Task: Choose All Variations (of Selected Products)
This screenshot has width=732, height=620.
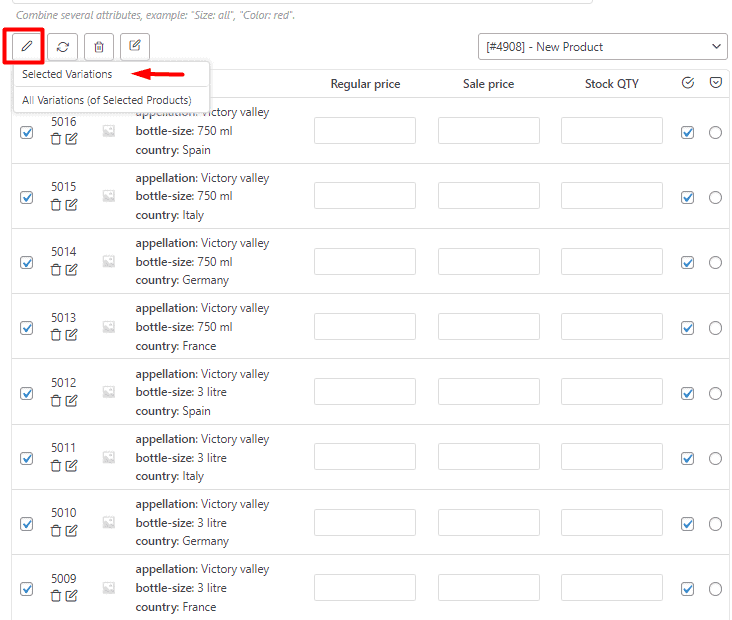Action: point(107,100)
